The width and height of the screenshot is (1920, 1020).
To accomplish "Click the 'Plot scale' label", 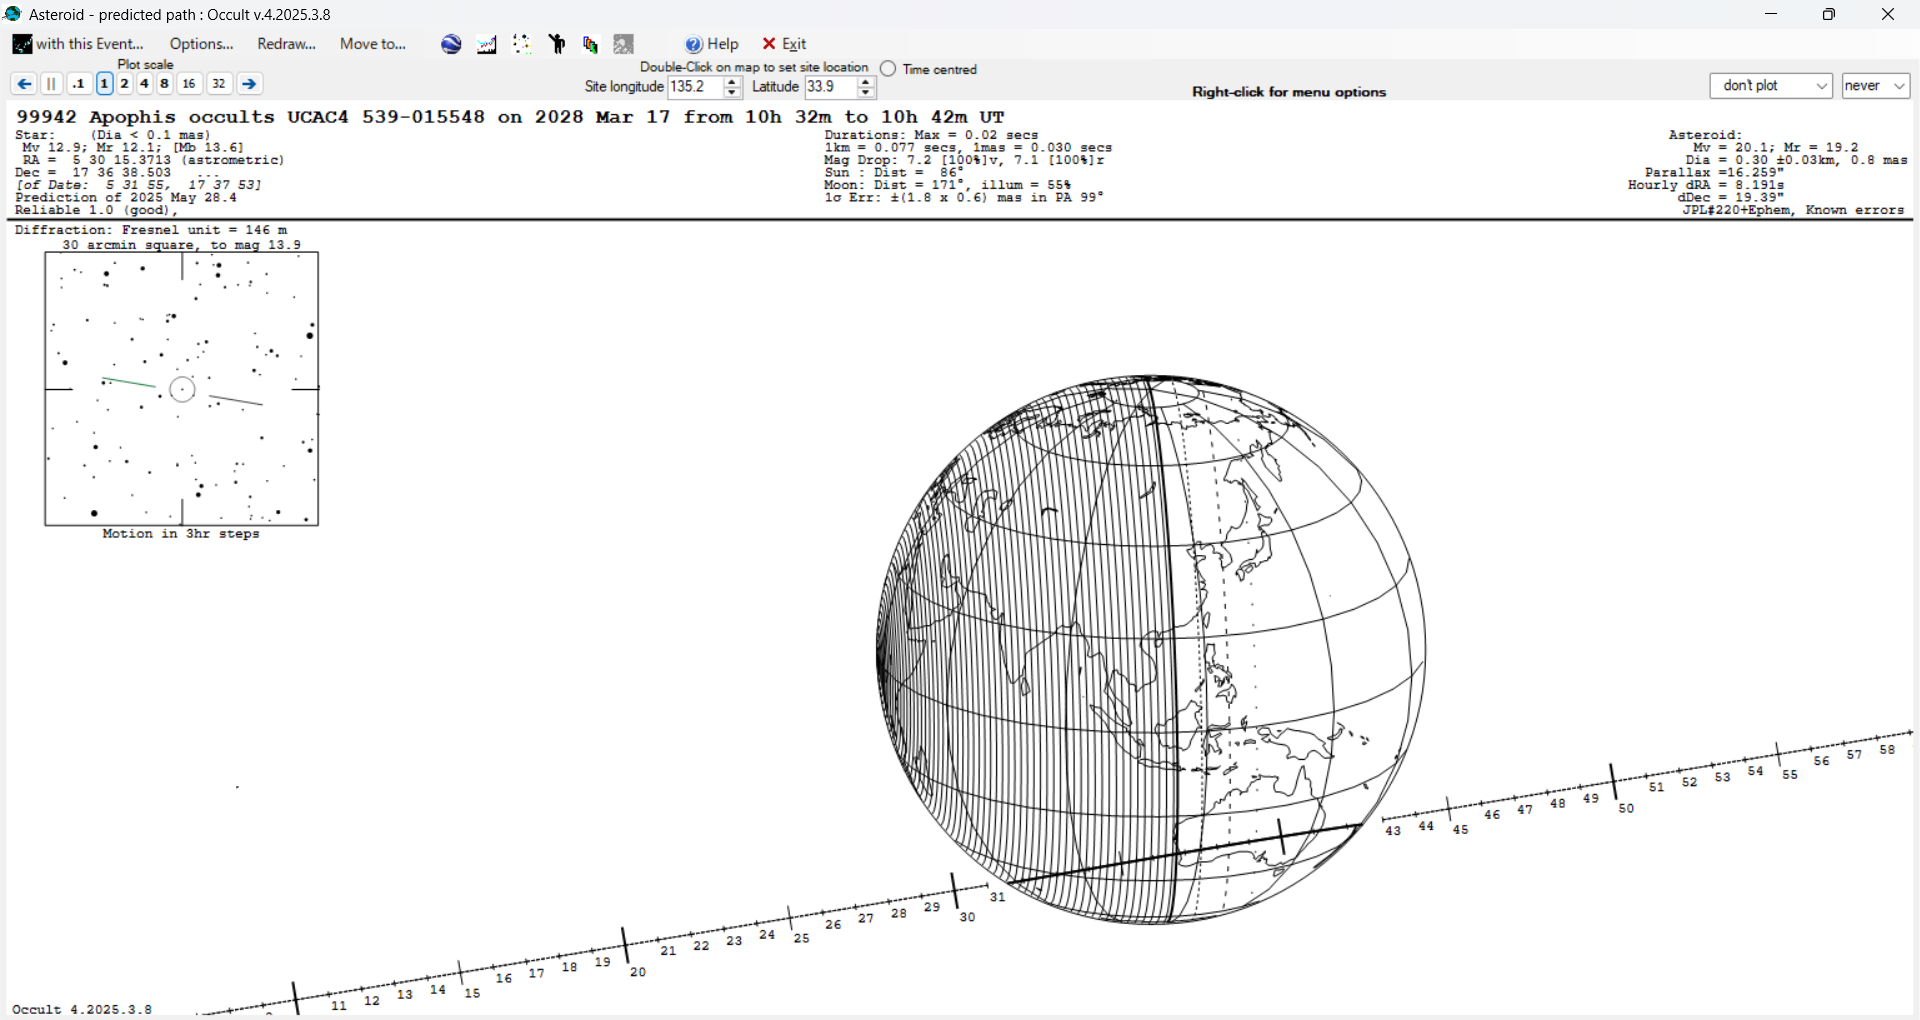I will click(x=146, y=65).
